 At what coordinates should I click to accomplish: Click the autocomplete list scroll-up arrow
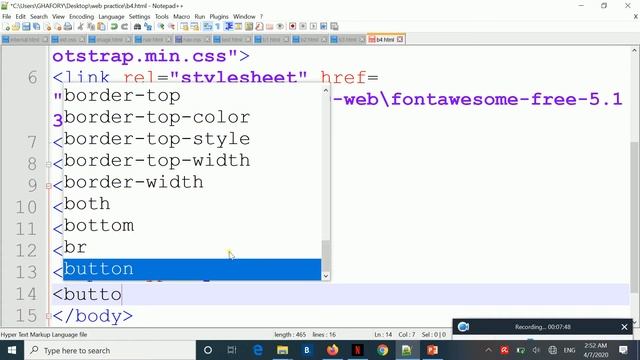(326, 91)
